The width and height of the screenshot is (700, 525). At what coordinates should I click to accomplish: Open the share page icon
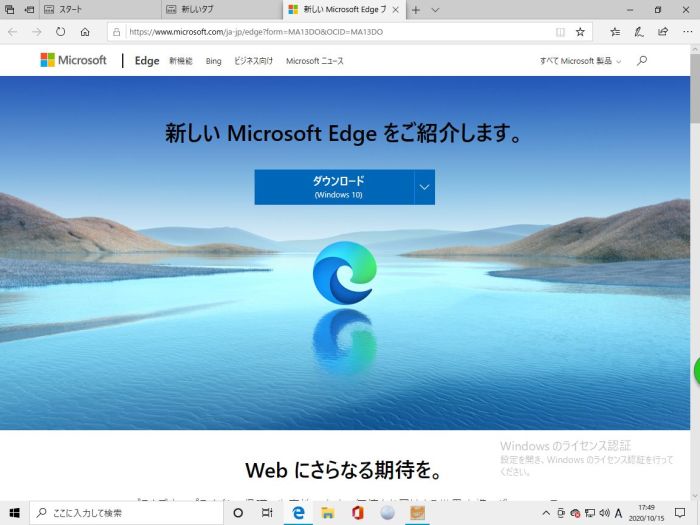663,32
